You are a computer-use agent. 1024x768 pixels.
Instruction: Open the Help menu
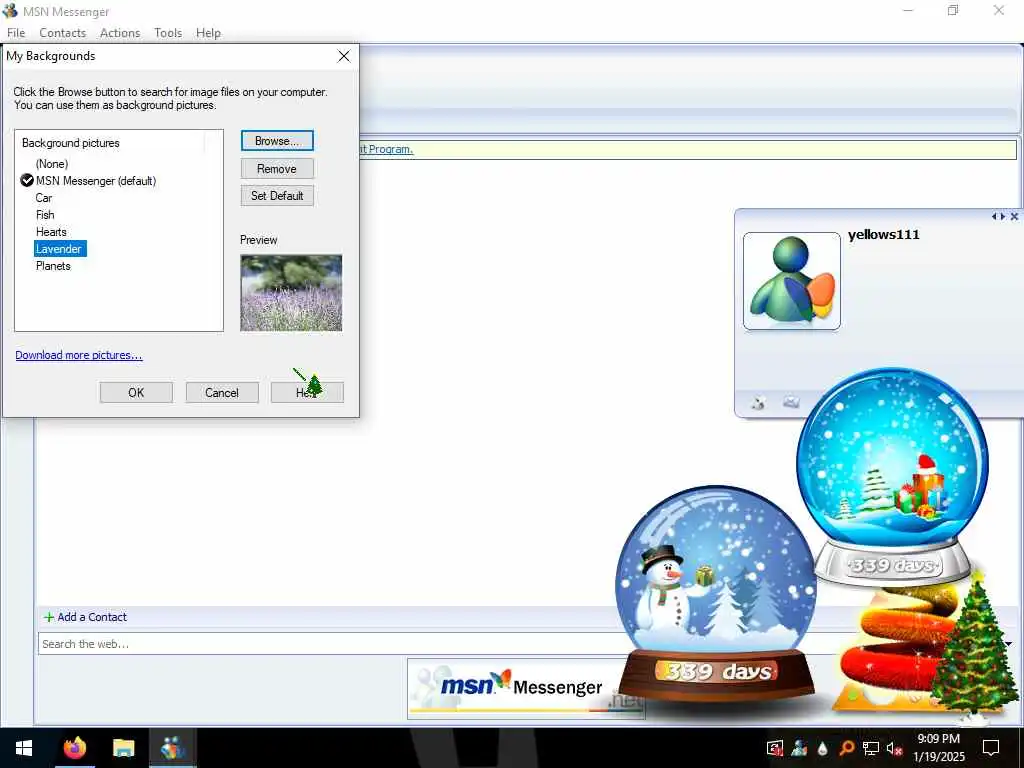pyautogui.click(x=208, y=33)
